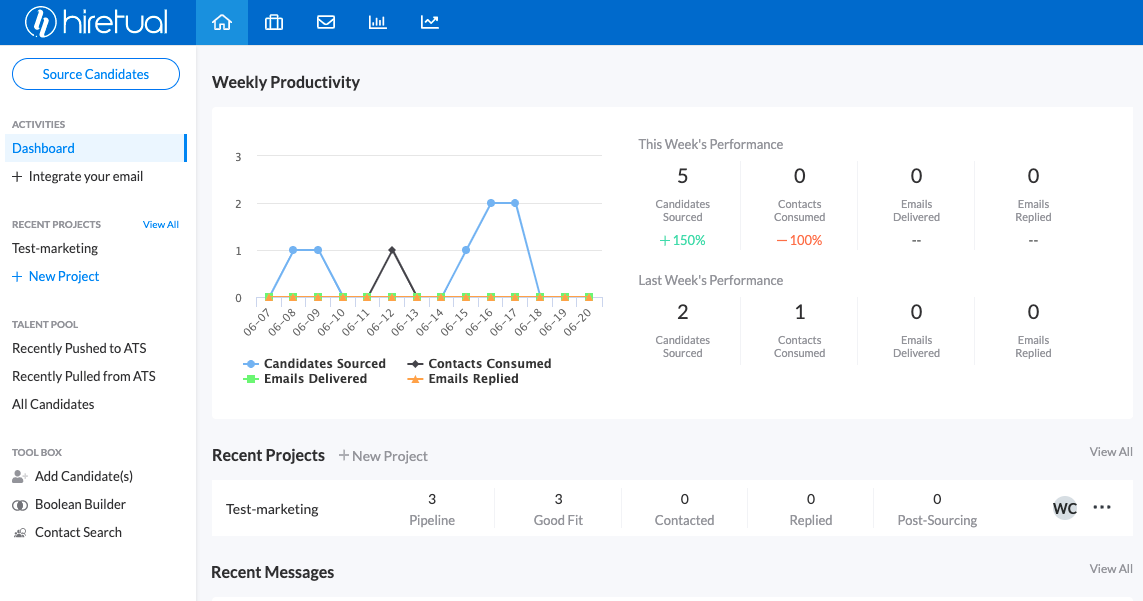
Task: Open the envelope Messages icon
Action: click(326, 23)
